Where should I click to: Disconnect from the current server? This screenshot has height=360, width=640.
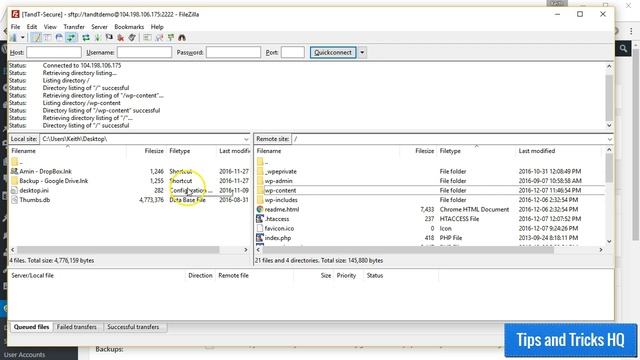pos(120,38)
